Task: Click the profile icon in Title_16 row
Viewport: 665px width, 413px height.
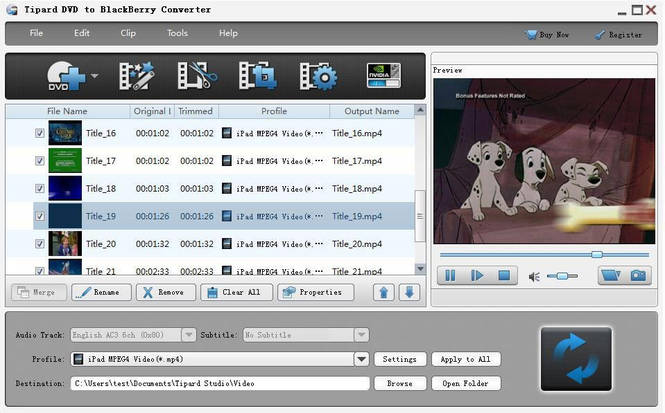Action: [227, 133]
